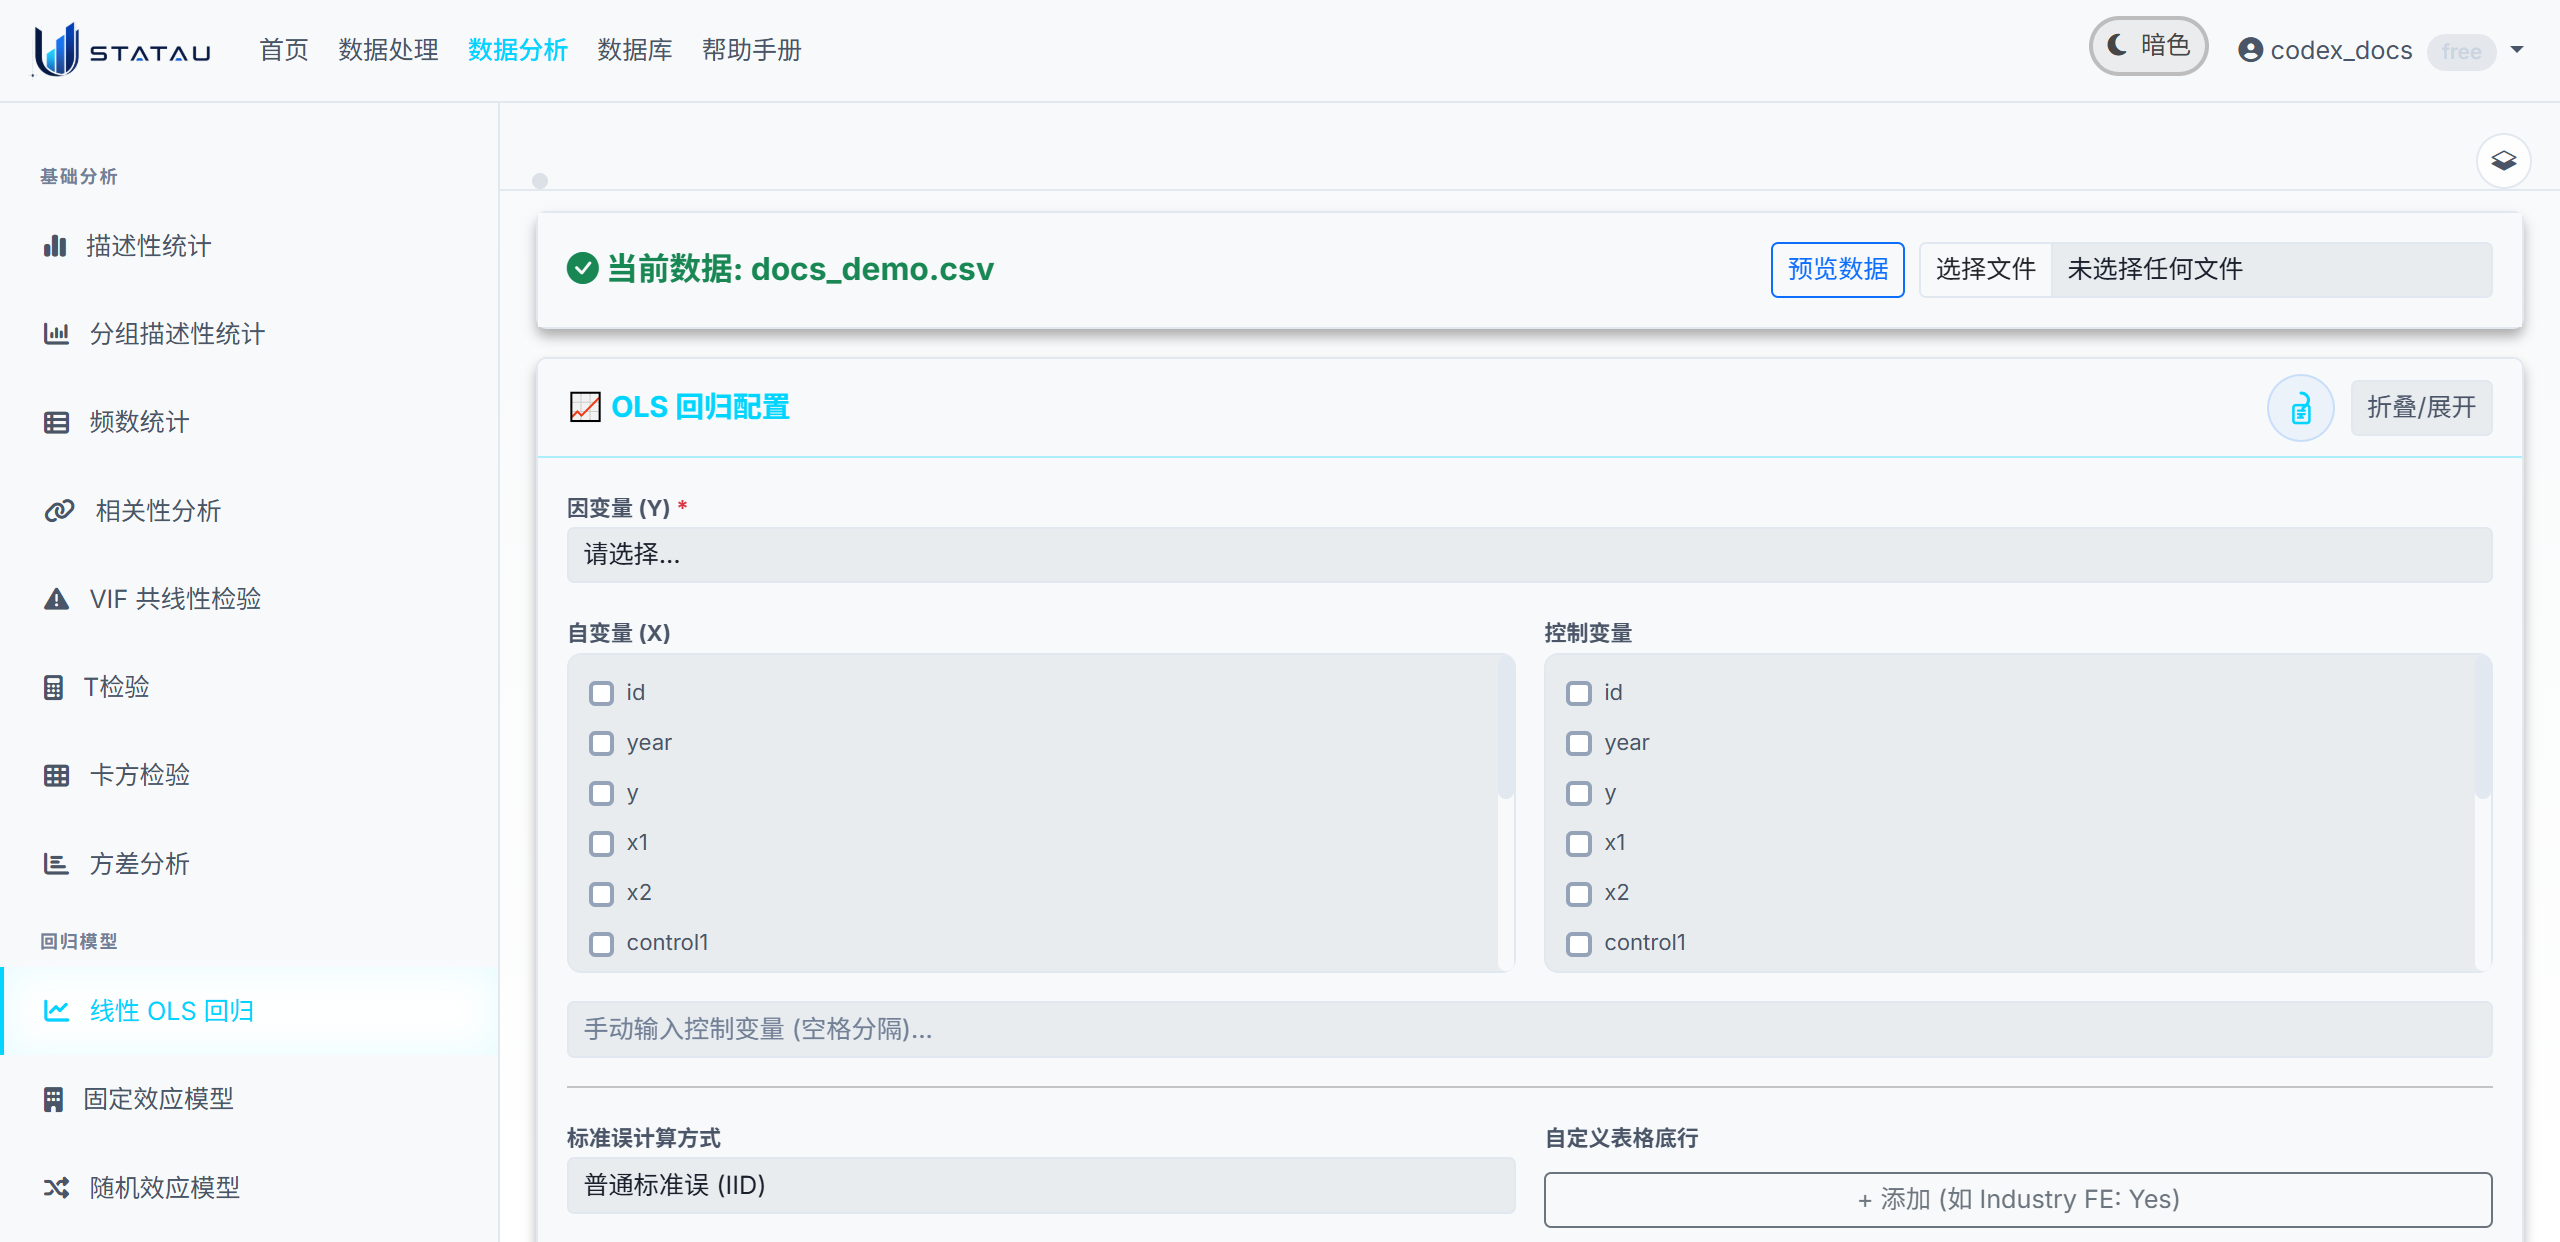2560x1242 pixels.
Task: Click the 方差分析 chart icon
Action: (x=56, y=864)
